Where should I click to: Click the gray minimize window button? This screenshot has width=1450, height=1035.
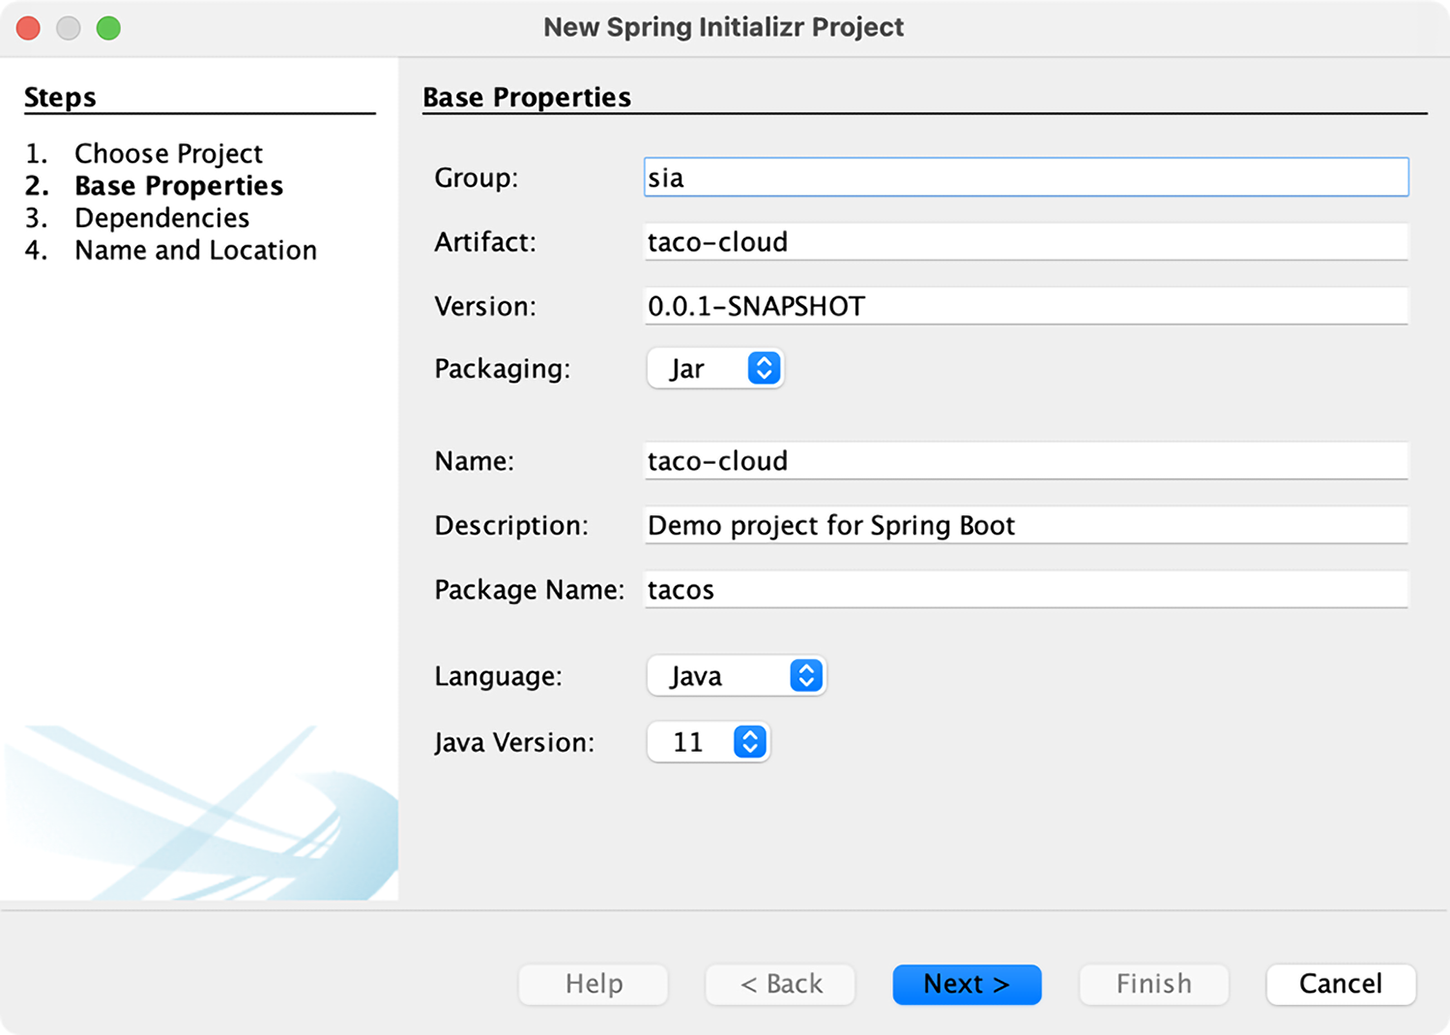click(69, 28)
